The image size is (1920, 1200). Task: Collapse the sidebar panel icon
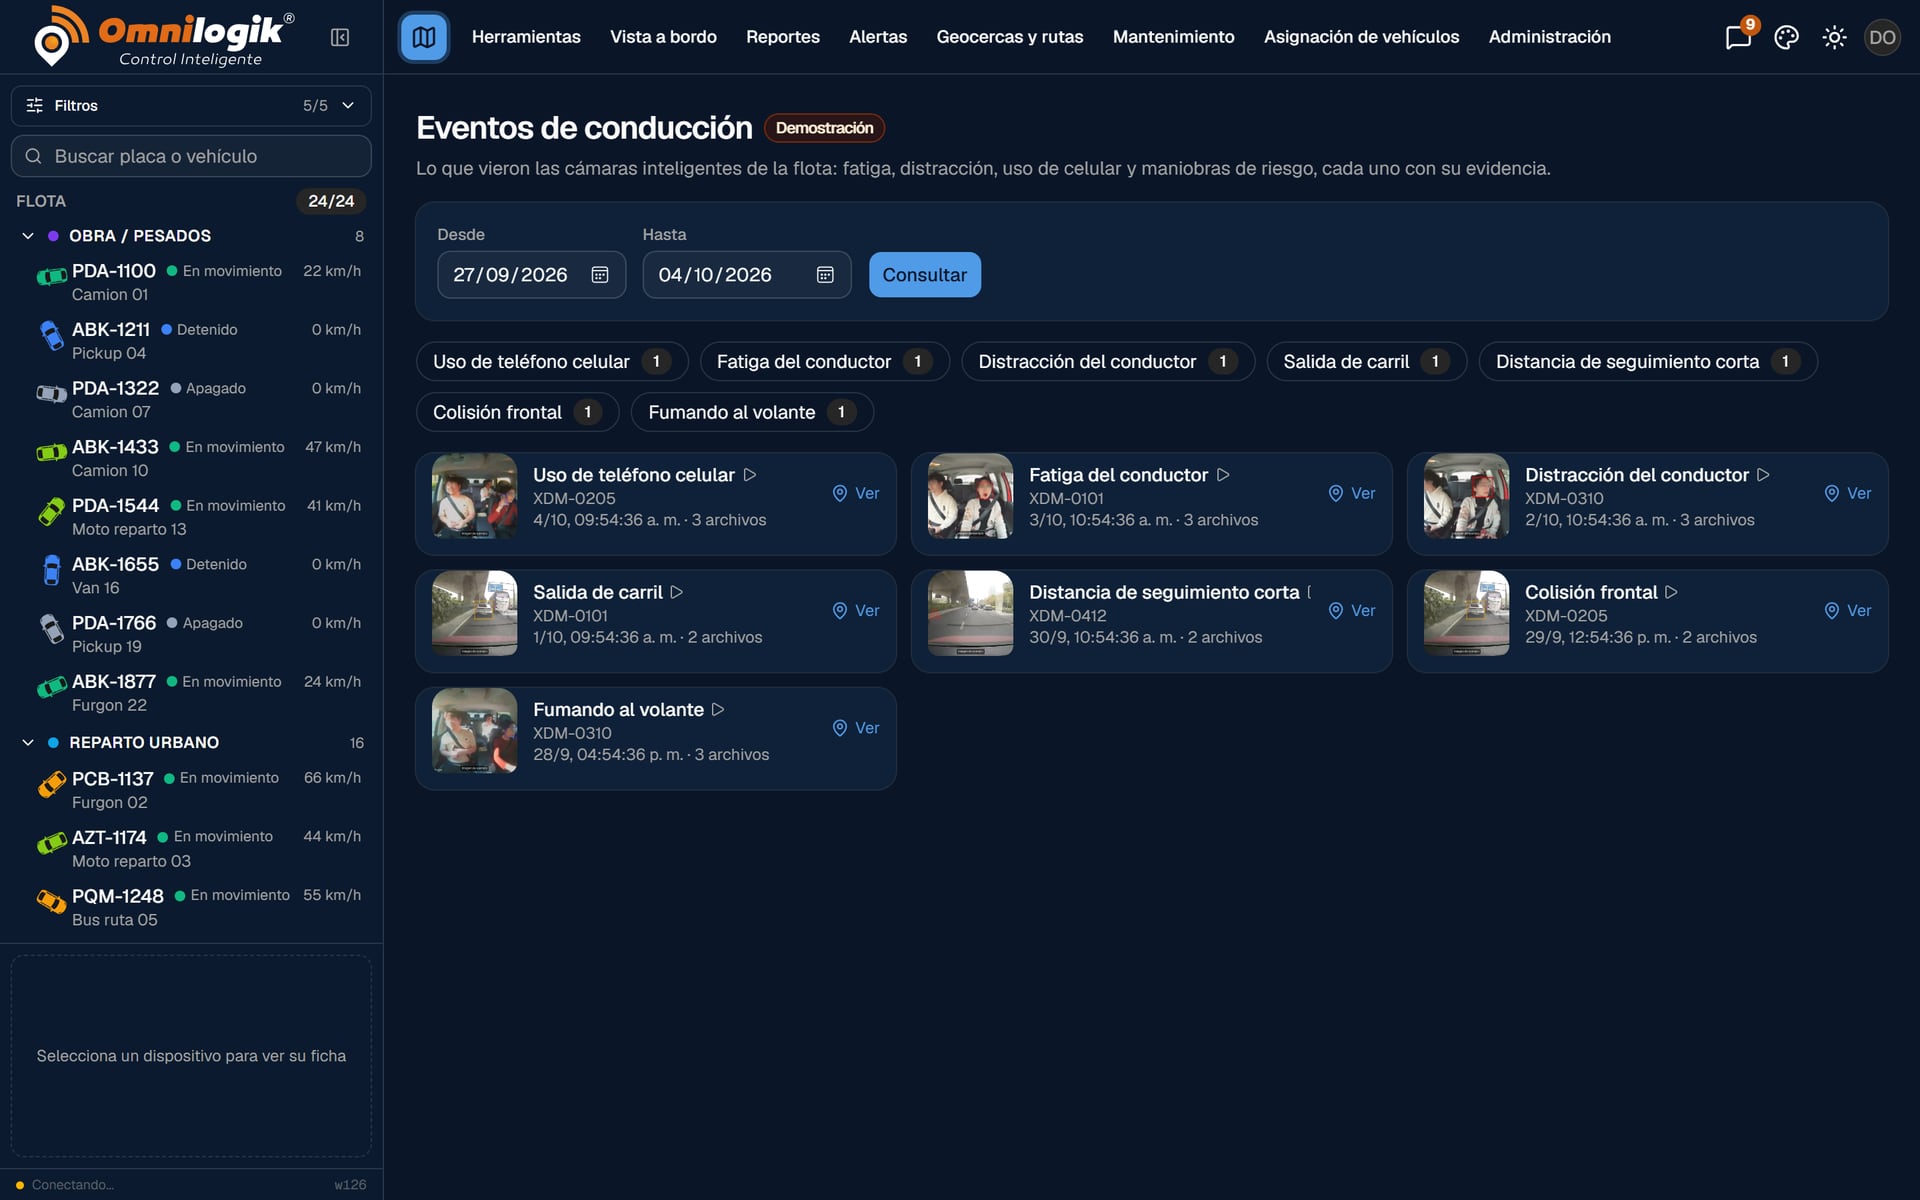(x=340, y=37)
